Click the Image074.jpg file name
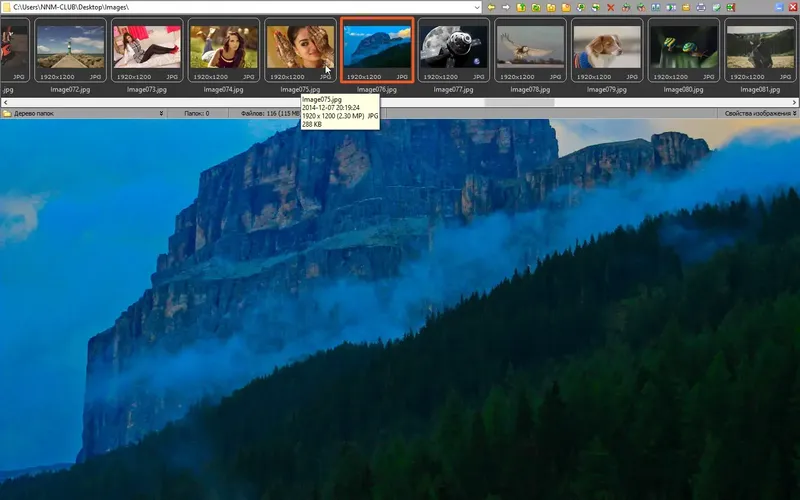Screen dimensions: 800x500 pos(223,89)
